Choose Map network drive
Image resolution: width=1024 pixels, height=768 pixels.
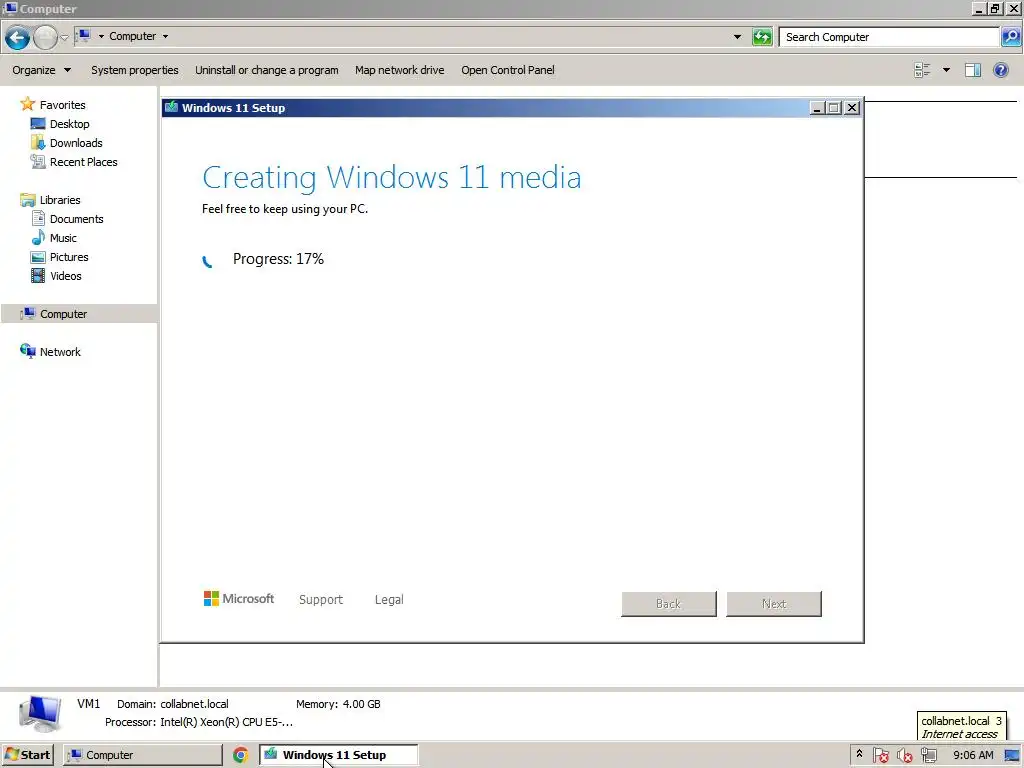(x=400, y=70)
